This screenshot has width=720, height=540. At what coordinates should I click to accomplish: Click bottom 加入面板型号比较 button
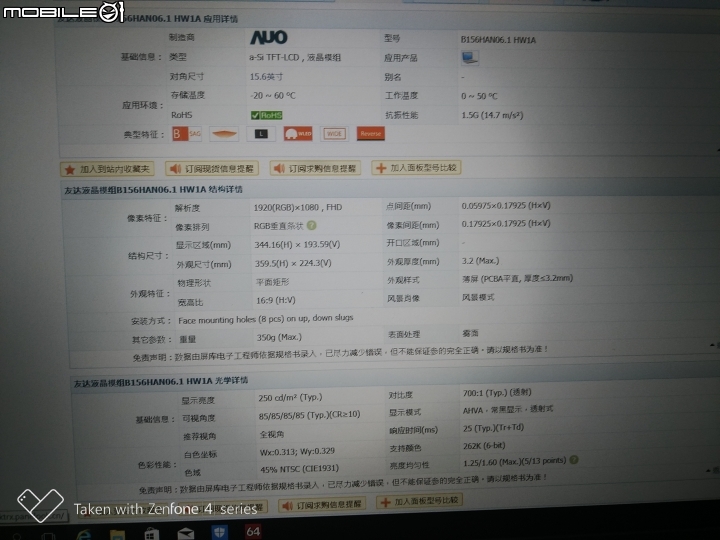[x=420, y=501]
